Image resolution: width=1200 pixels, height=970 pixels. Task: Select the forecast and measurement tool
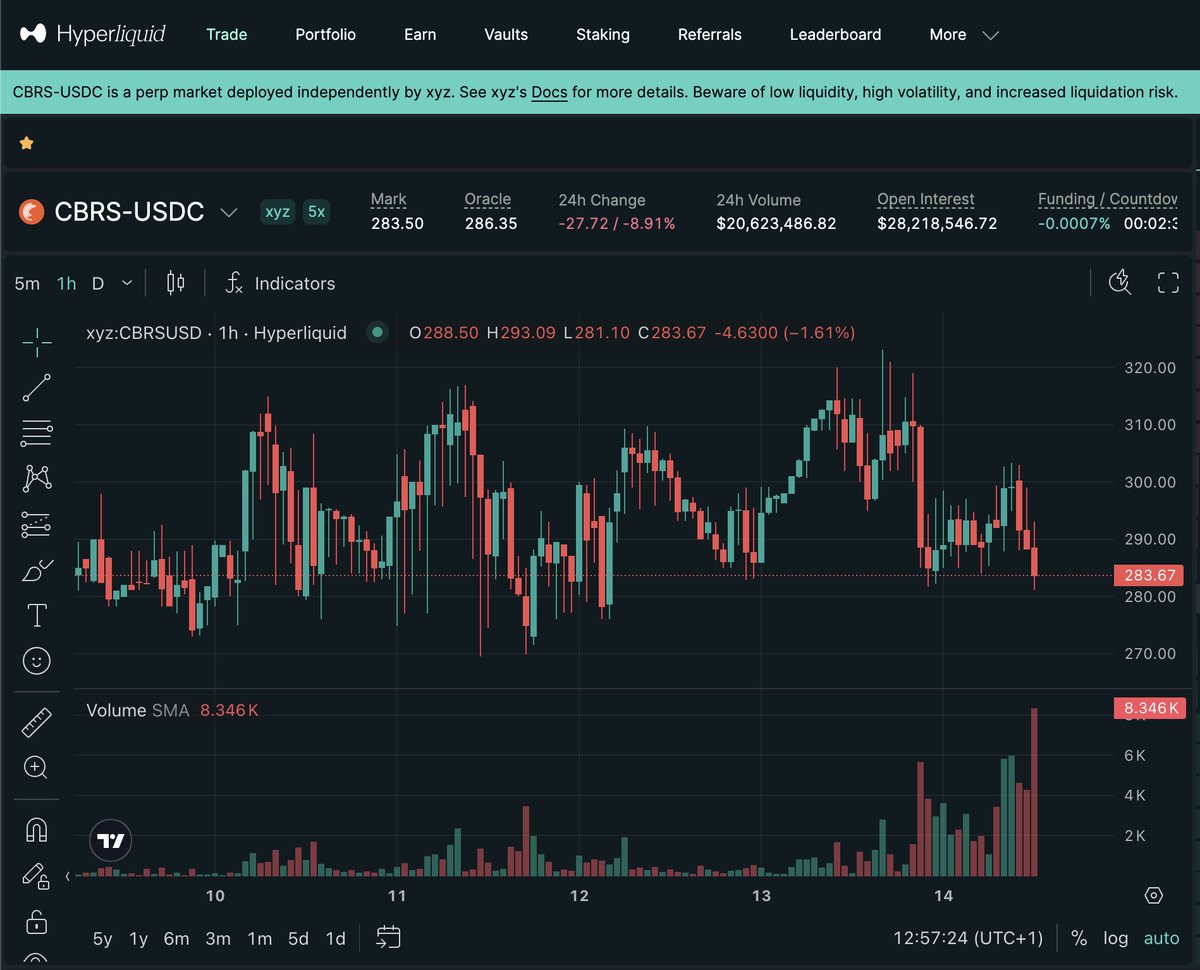pyautogui.click(x=37, y=524)
